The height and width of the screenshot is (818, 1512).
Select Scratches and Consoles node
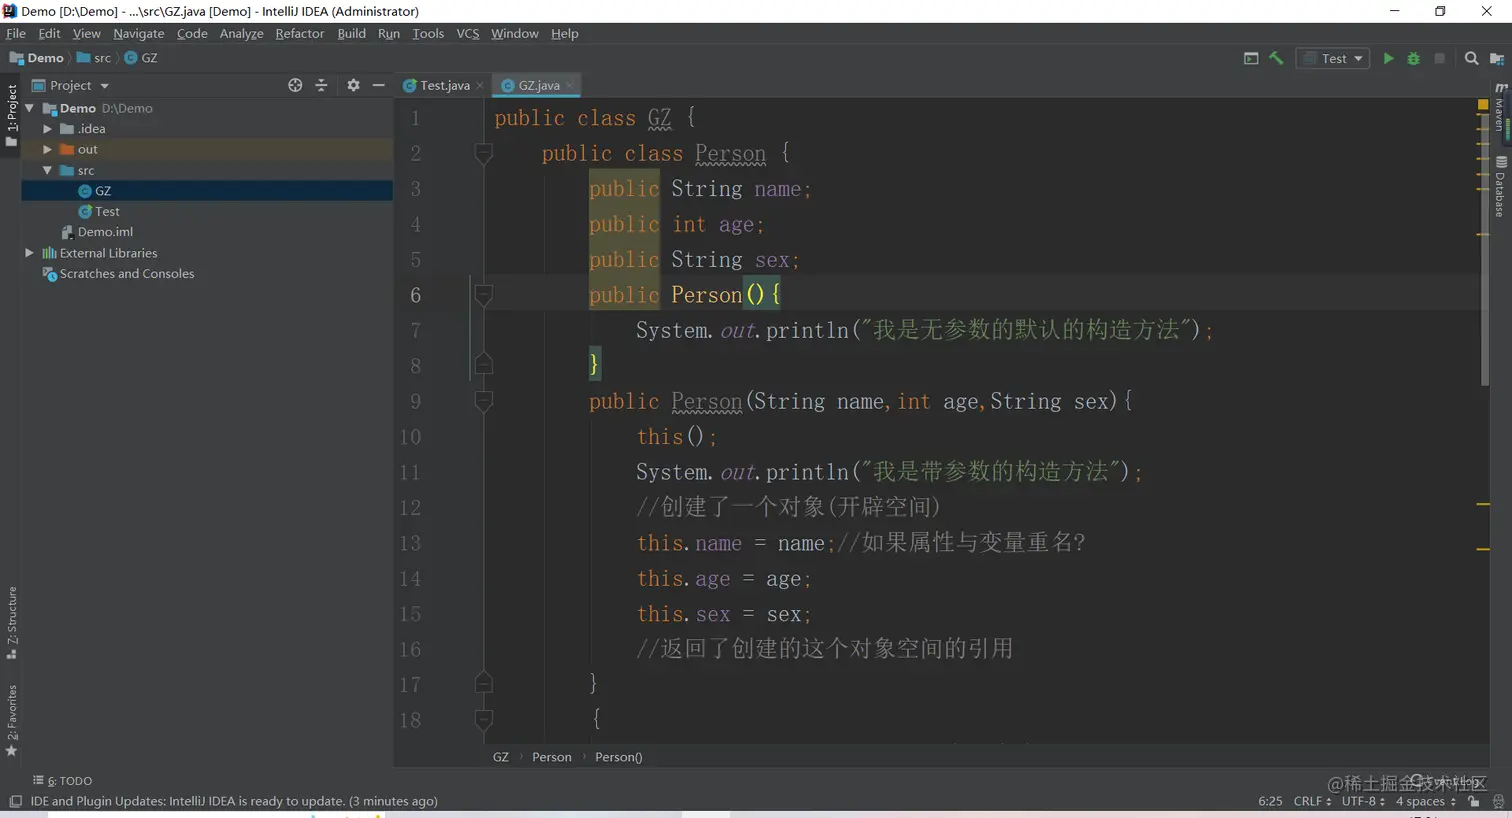coord(118,274)
